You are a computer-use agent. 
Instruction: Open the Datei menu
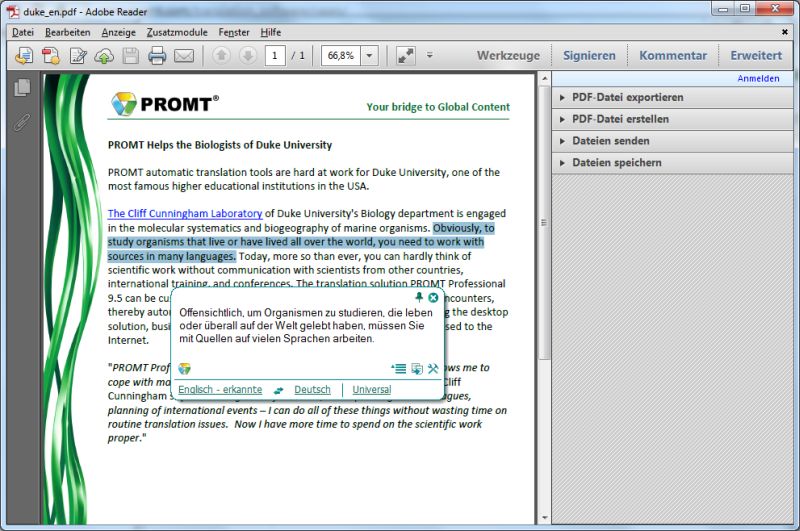(23, 32)
